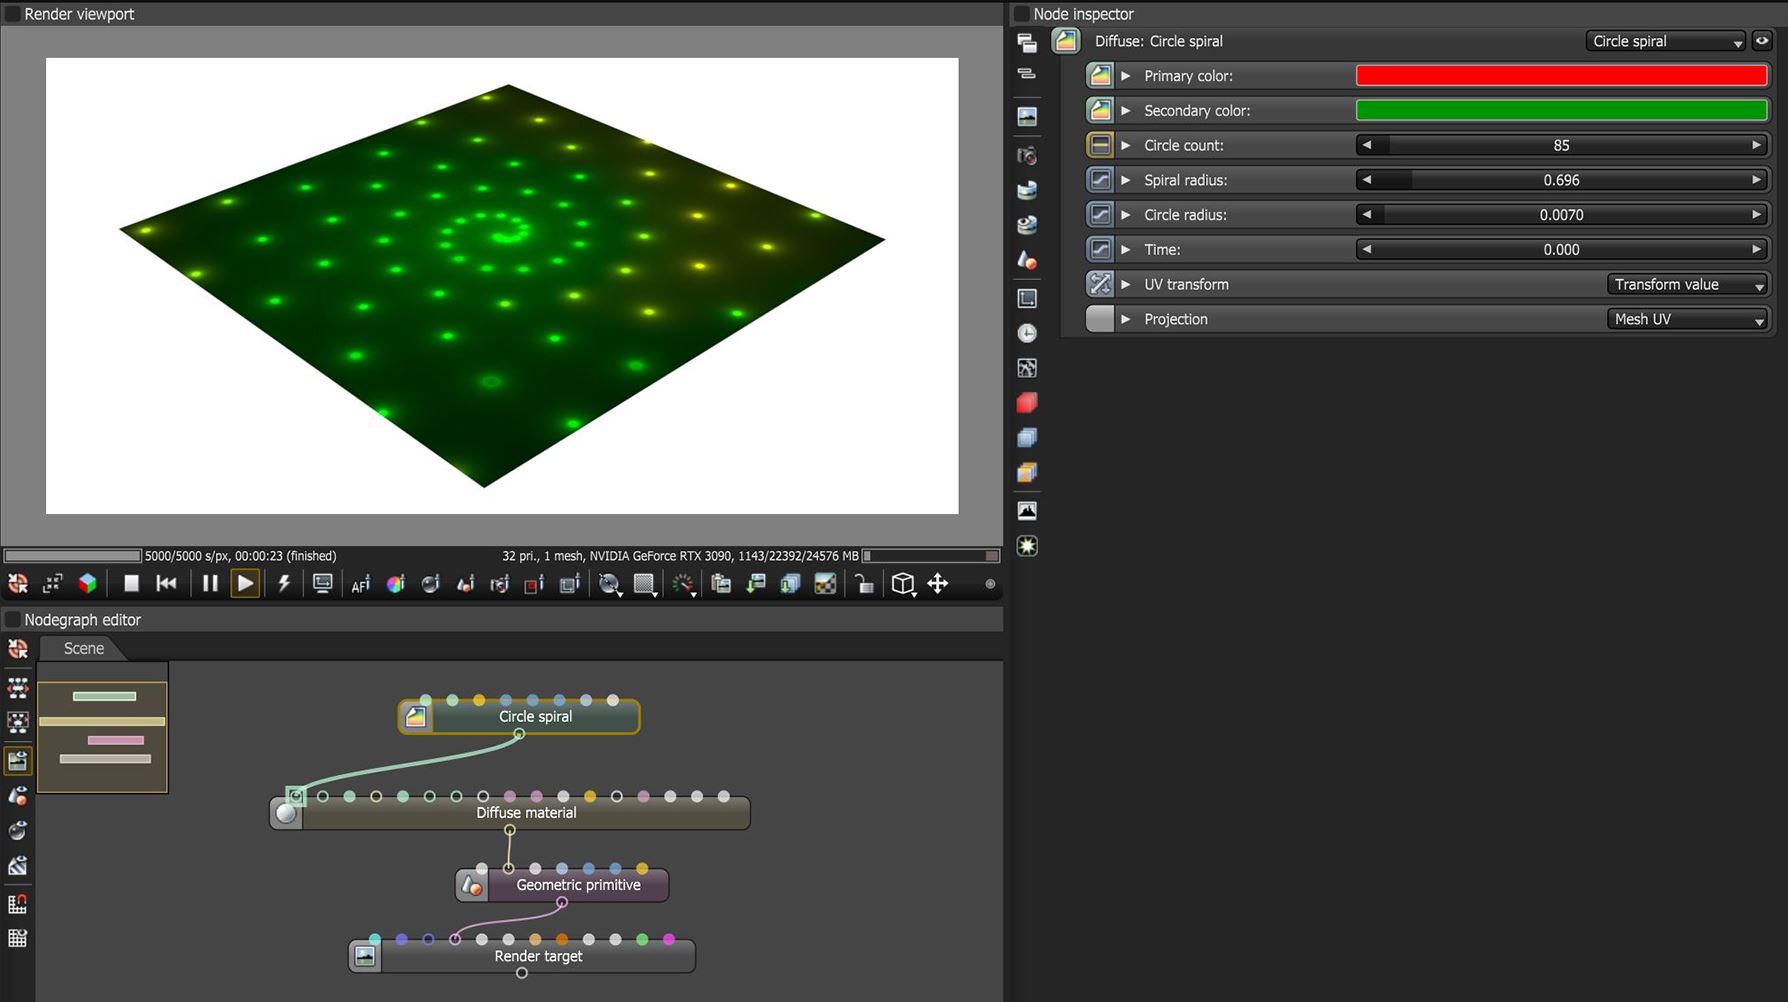Click the colored RGB cube icon in the render toolbar

click(88, 584)
